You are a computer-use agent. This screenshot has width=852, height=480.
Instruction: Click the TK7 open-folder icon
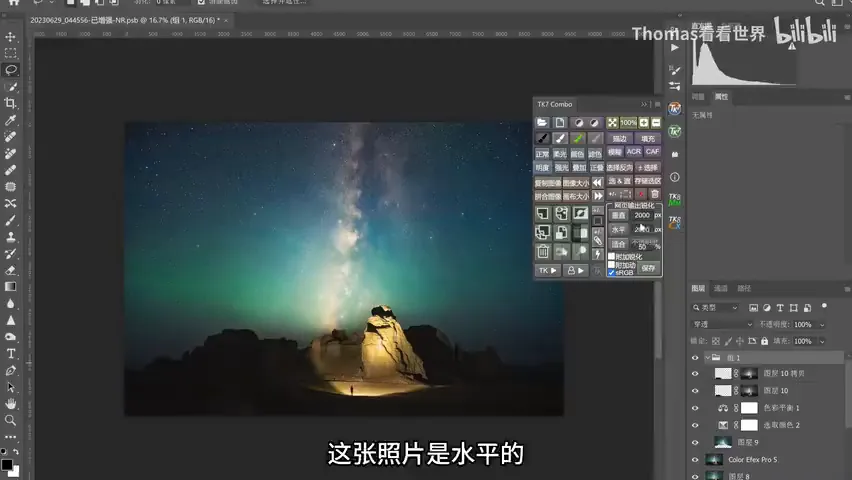click(x=542, y=123)
